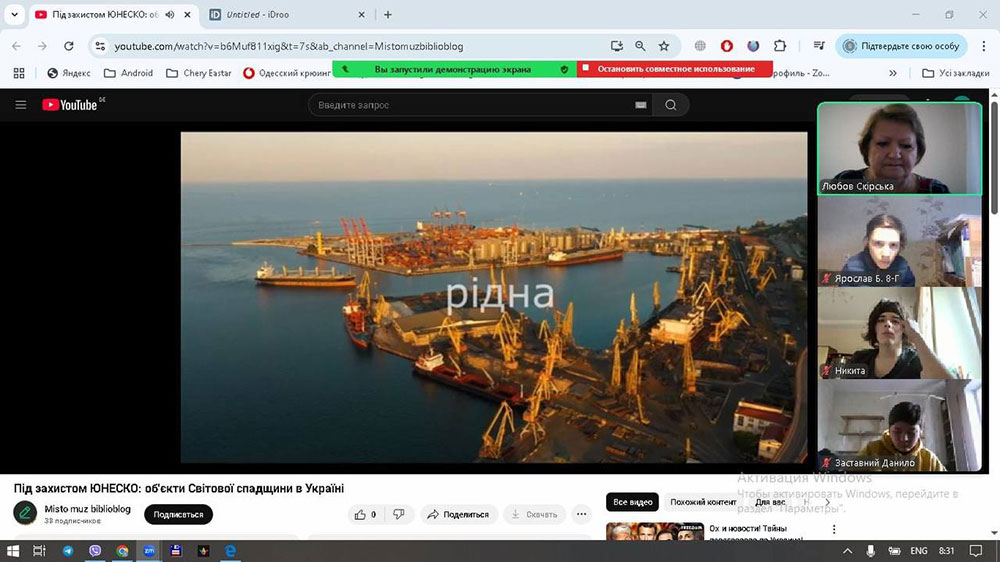This screenshot has height=562, width=1000.
Task: Select the Під захистом ЮНЕСКО tab
Action: tap(105, 14)
